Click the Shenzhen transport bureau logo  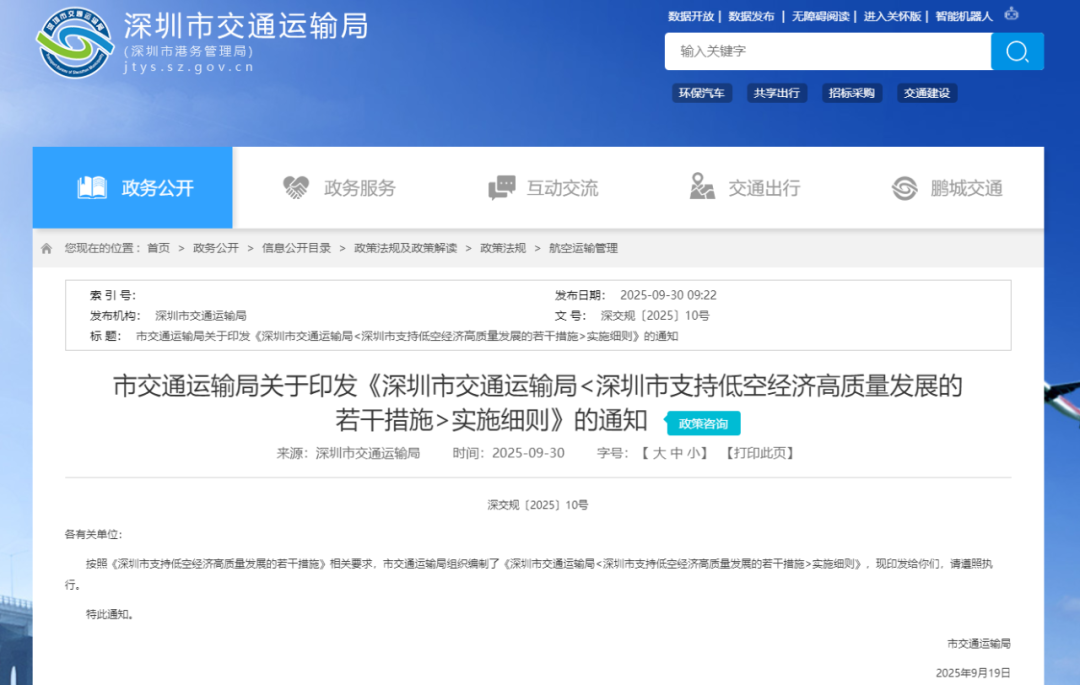(x=74, y=42)
